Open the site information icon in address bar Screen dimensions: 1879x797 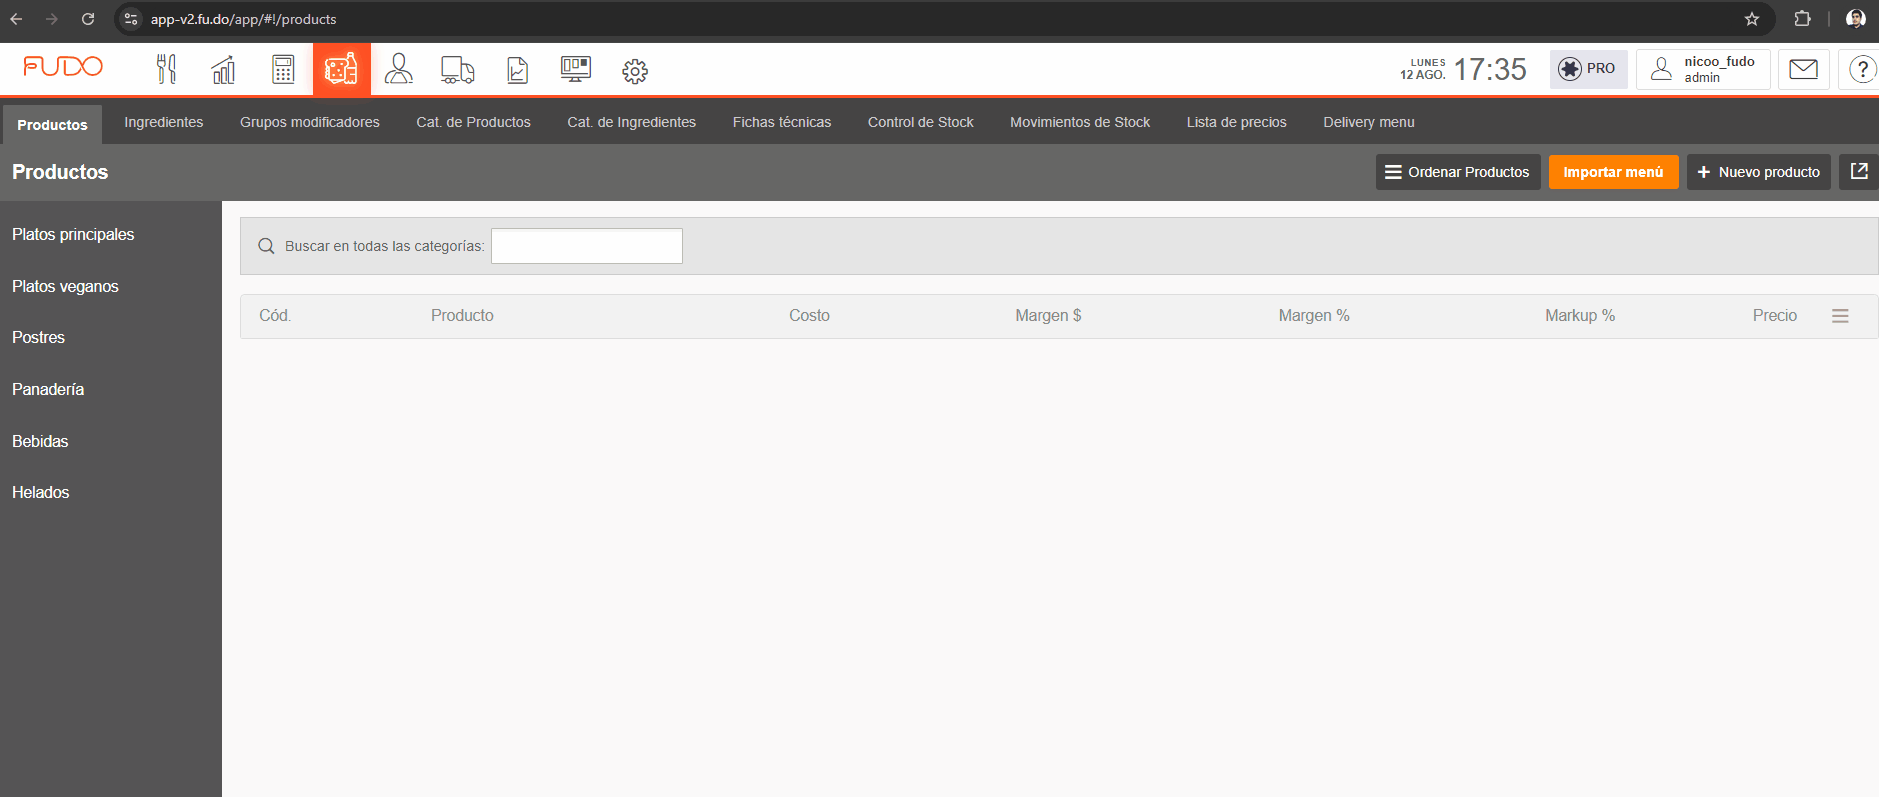click(x=131, y=19)
